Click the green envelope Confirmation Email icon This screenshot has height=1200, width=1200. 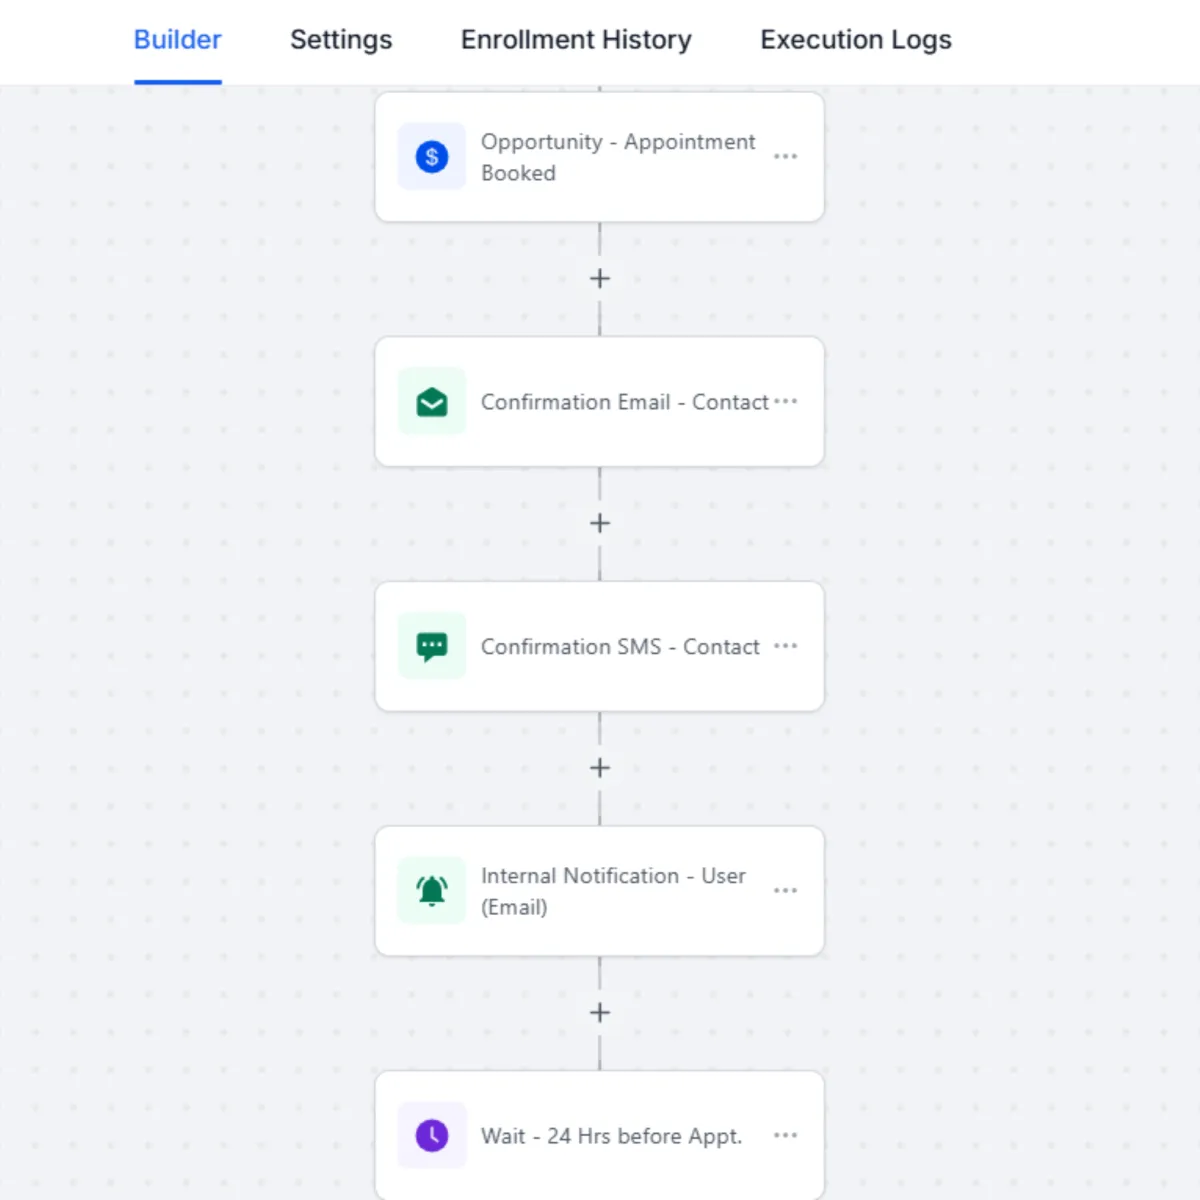click(432, 402)
